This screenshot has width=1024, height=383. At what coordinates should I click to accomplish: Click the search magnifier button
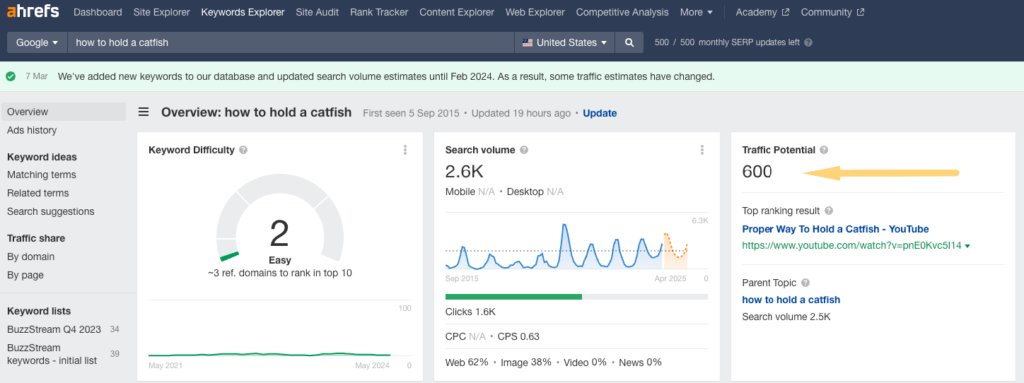pos(630,42)
